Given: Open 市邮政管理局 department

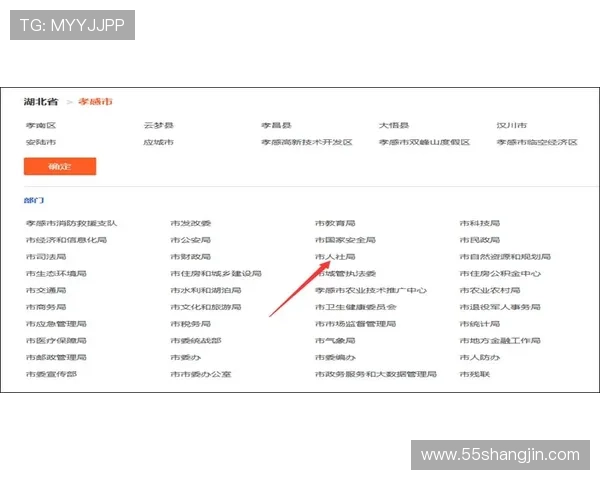Looking at the screenshot, I should [56, 357].
